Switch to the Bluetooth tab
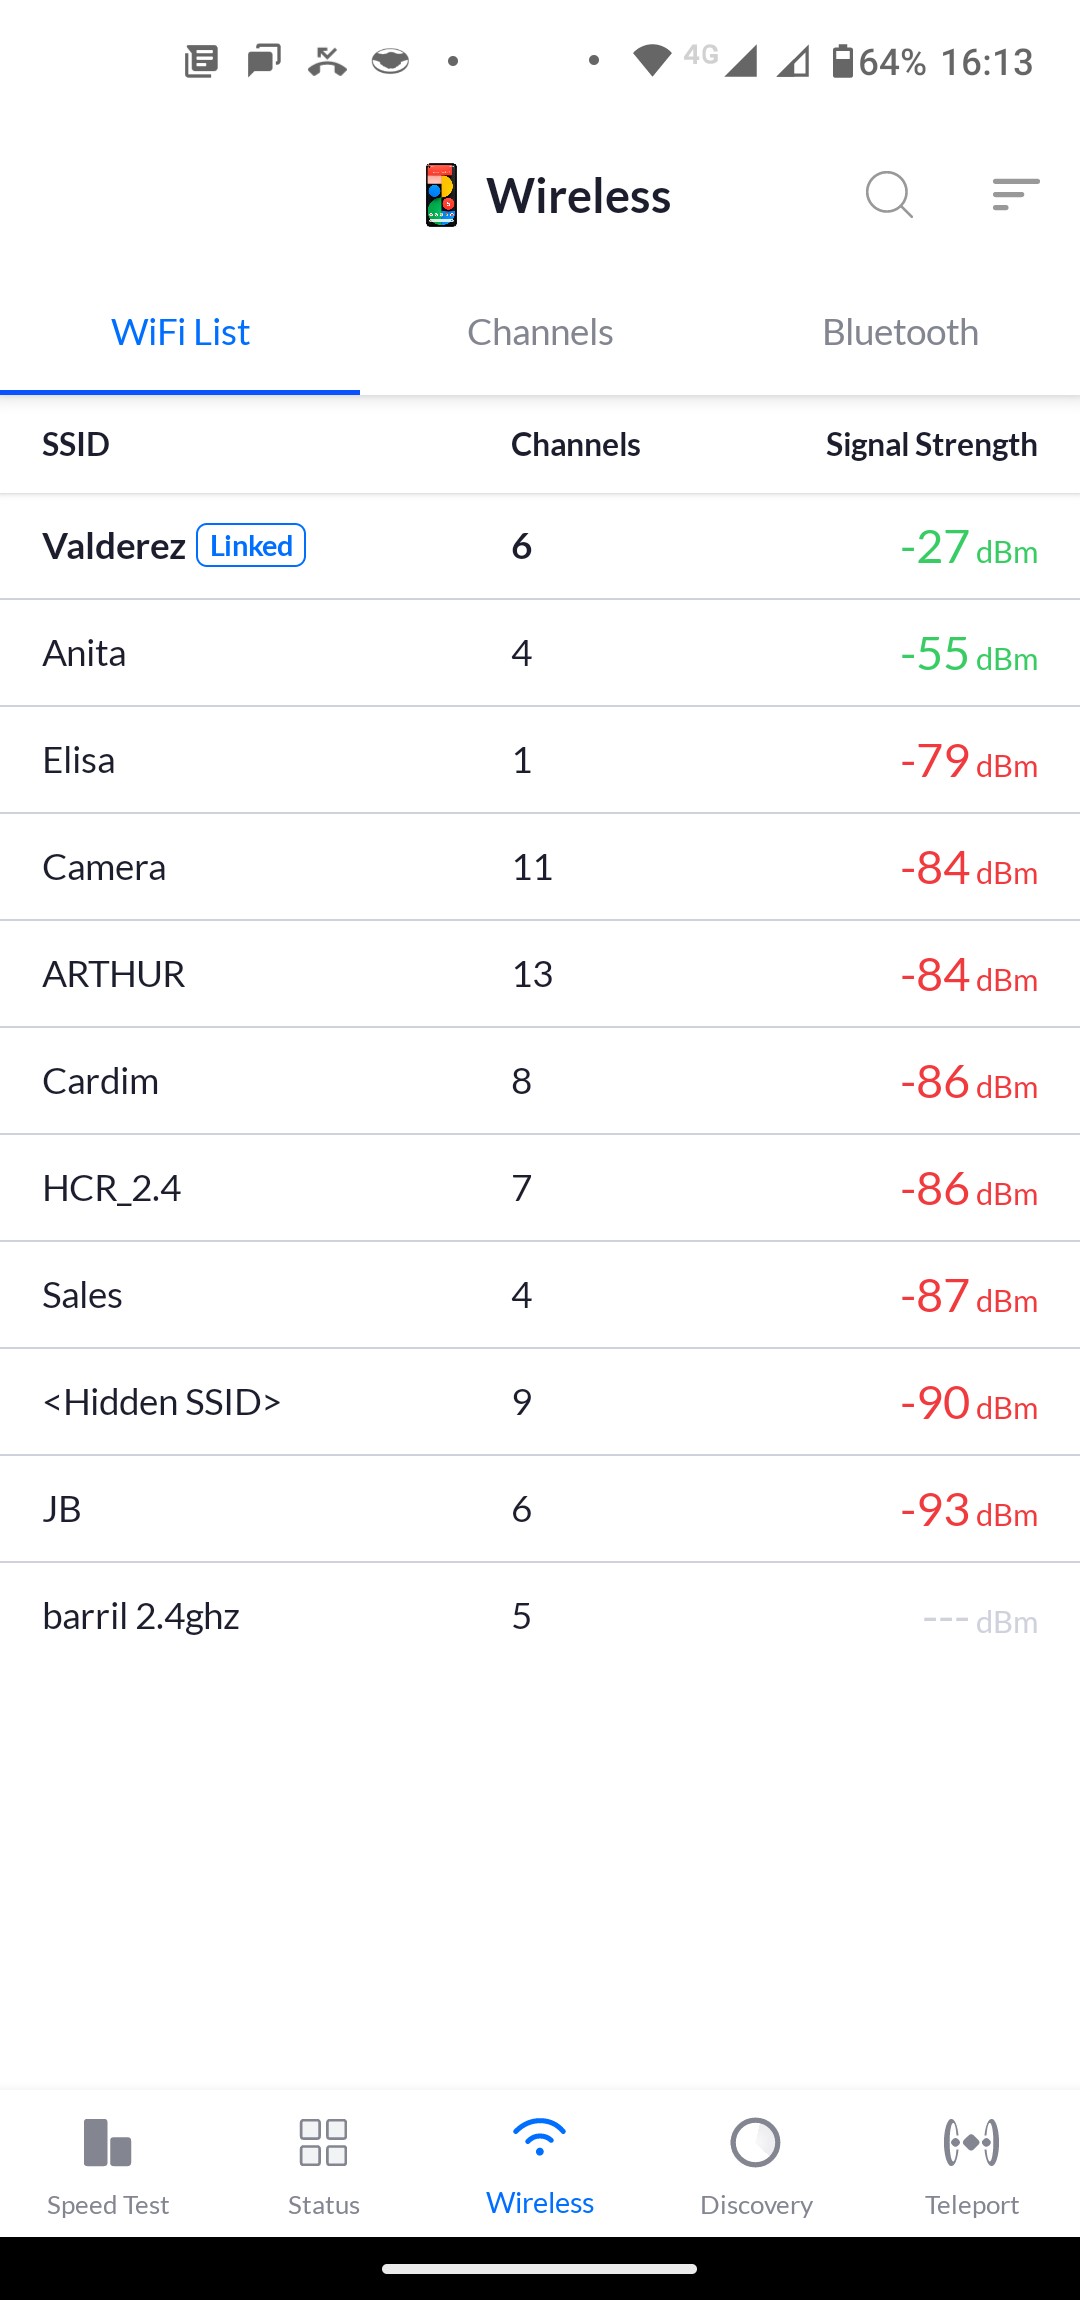This screenshot has width=1080, height=2300. [x=900, y=333]
